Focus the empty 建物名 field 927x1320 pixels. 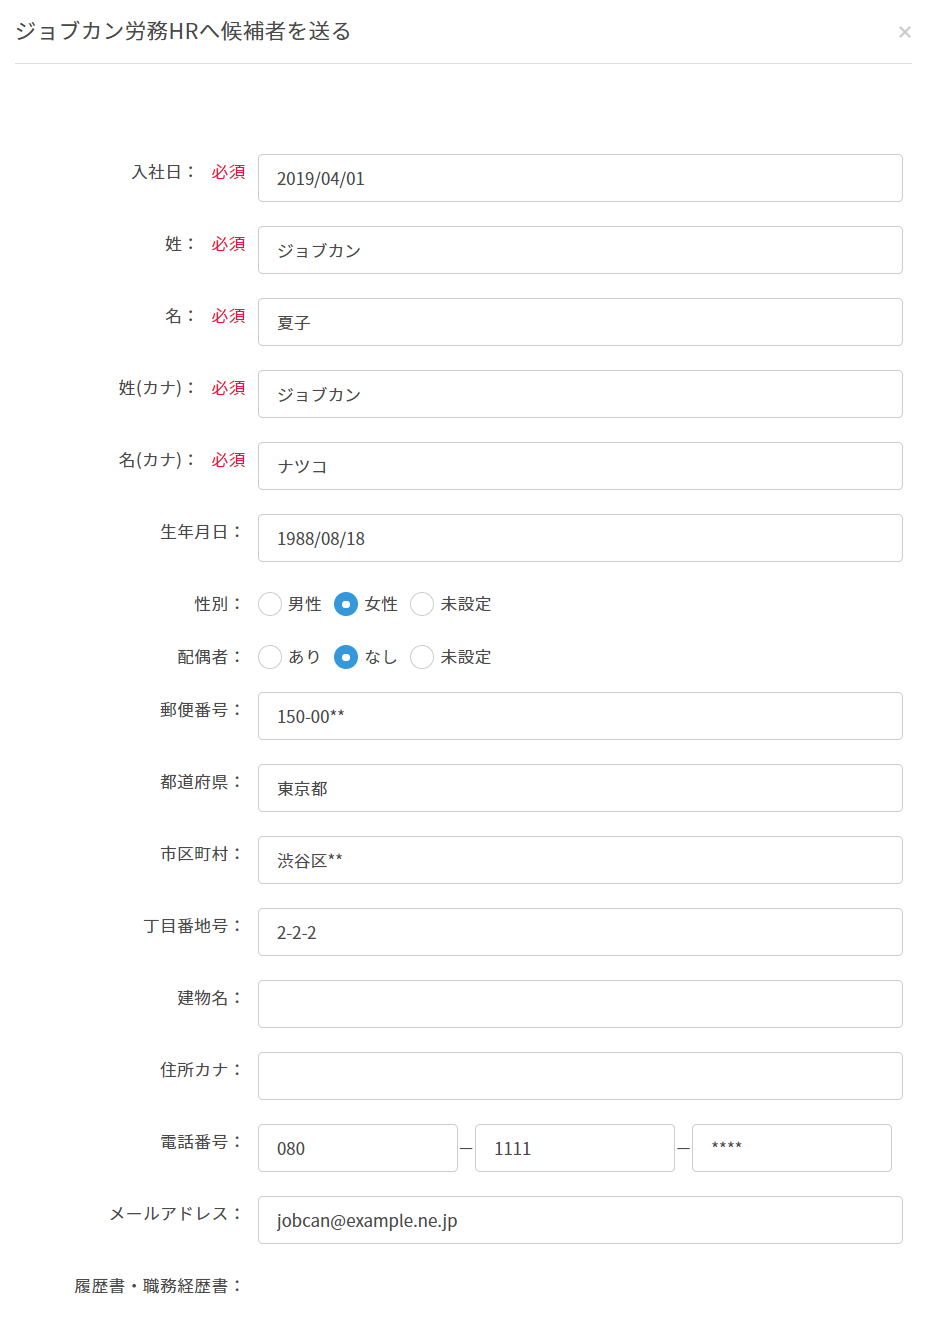[580, 1004]
